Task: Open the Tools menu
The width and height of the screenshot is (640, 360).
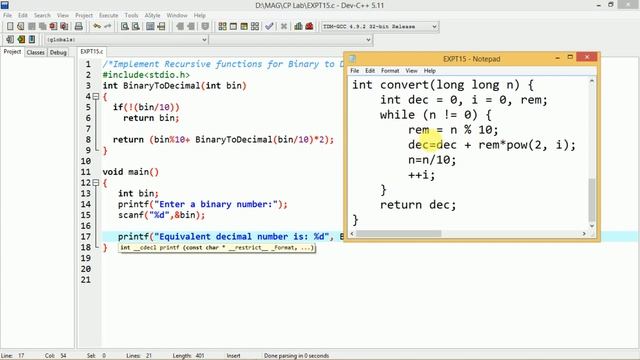Action: pyautogui.click(x=131, y=15)
